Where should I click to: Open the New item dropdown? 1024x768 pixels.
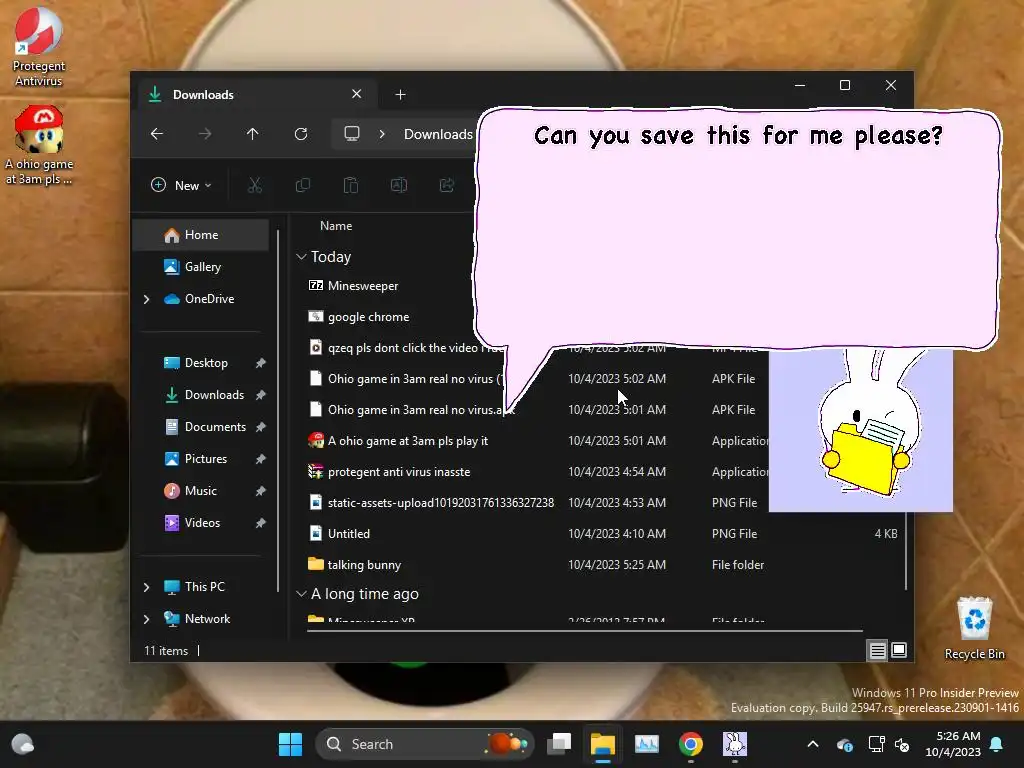click(x=182, y=185)
